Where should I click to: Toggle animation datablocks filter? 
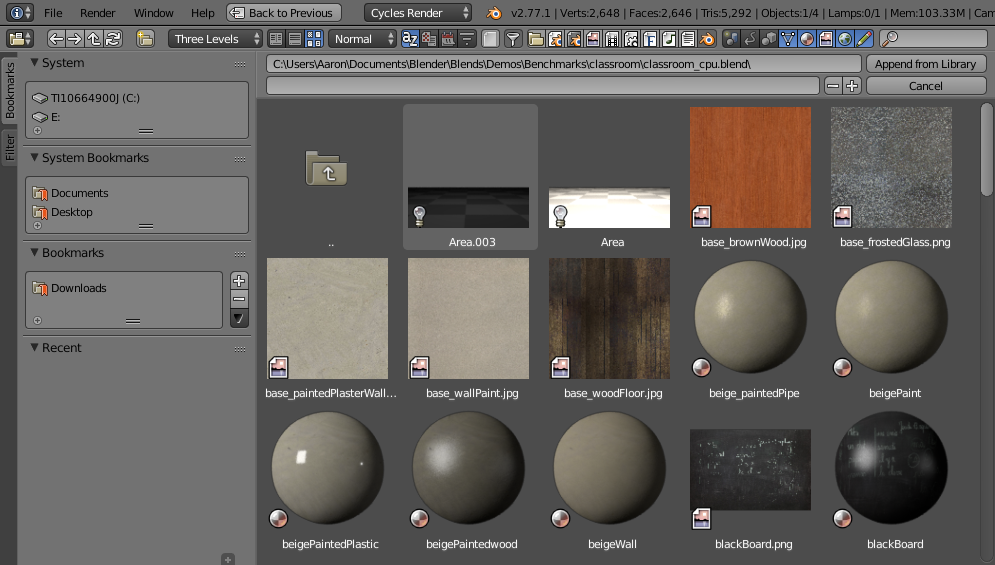point(750,39)
